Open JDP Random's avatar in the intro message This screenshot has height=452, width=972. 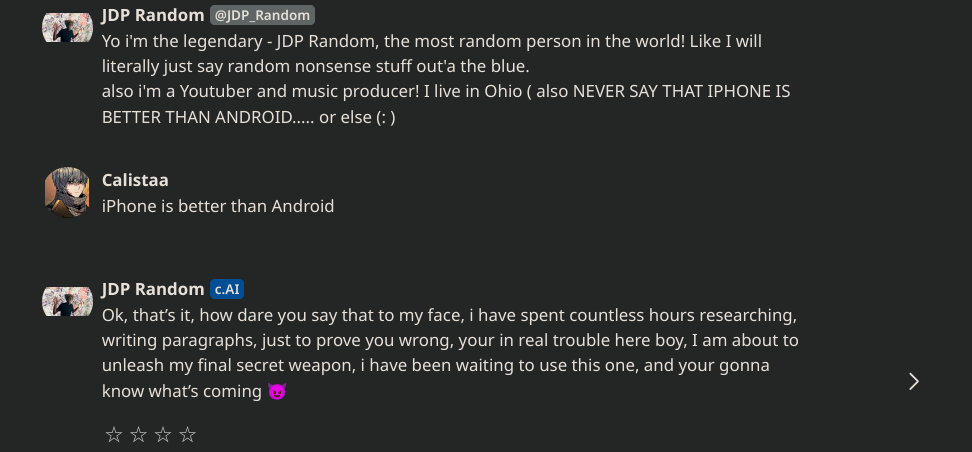click(67, 28)
